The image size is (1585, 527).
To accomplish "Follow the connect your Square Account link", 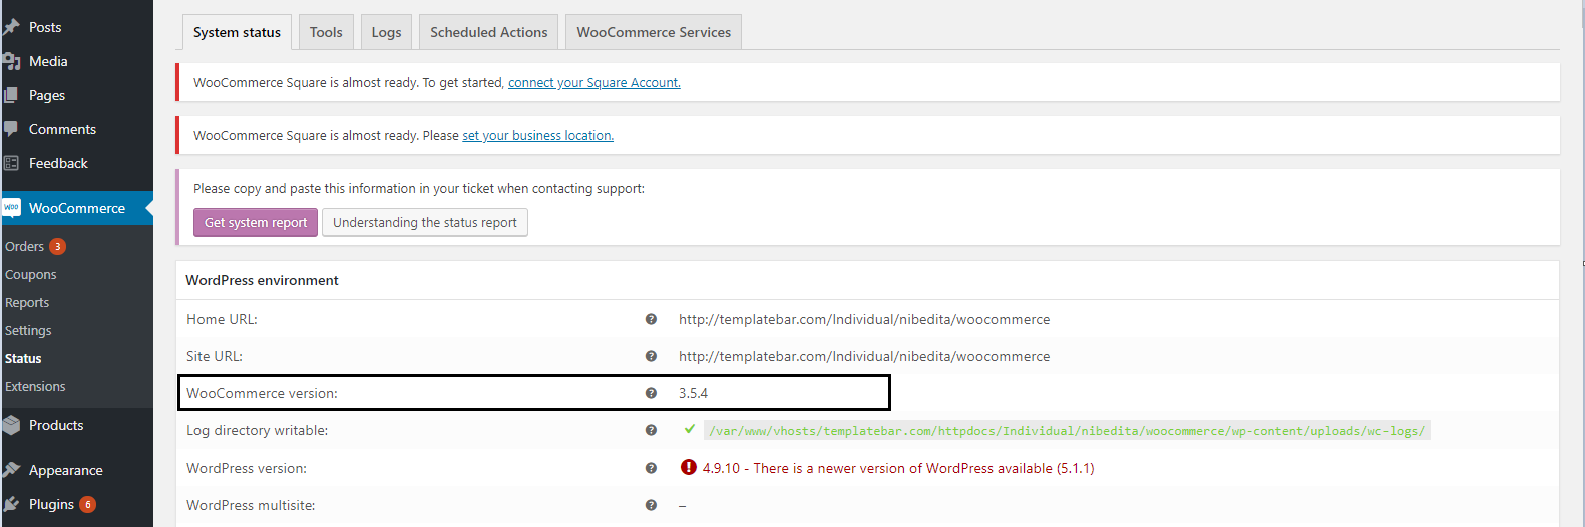I will 594,82.
